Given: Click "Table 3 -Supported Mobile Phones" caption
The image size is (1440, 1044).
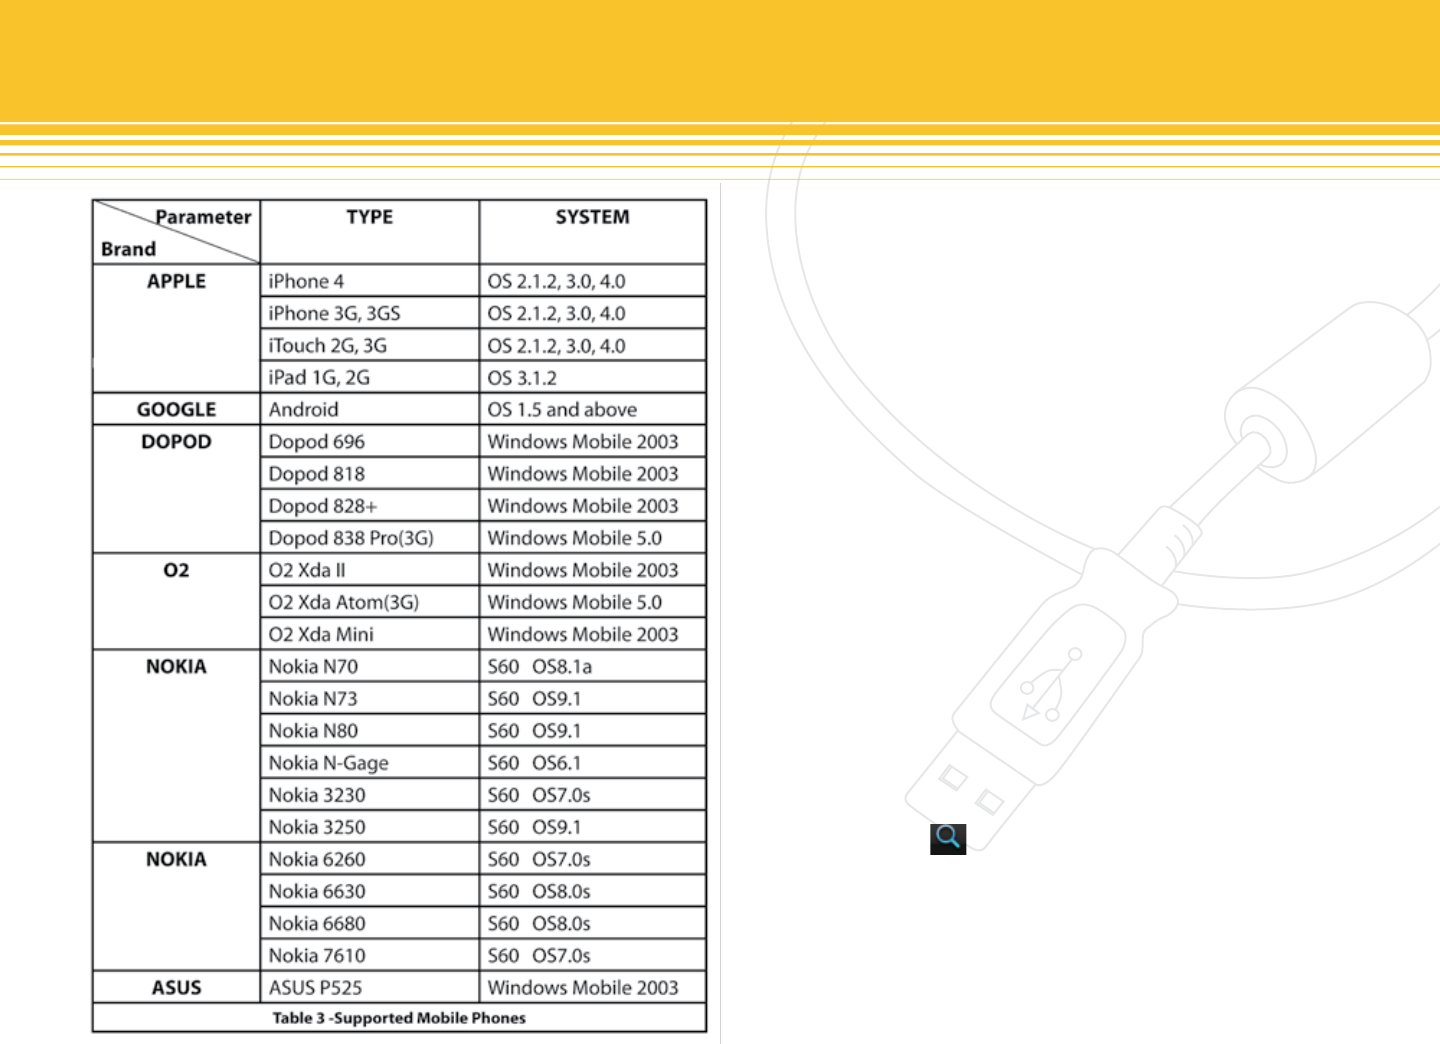Looking at the screenshot, I should pos(399,1018).
